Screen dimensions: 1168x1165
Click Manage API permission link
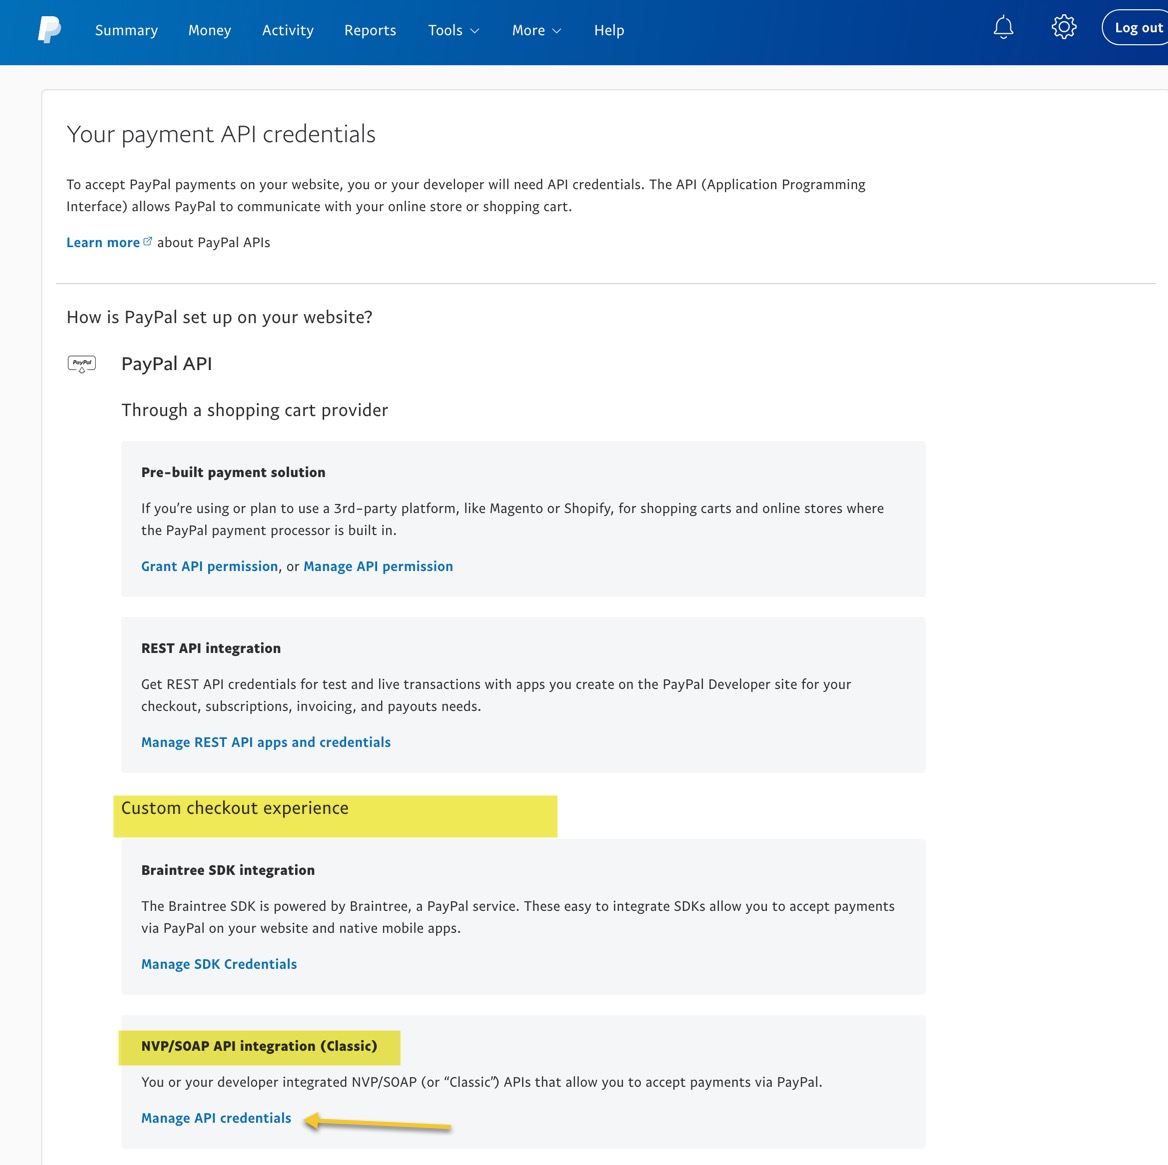(378, 566)
